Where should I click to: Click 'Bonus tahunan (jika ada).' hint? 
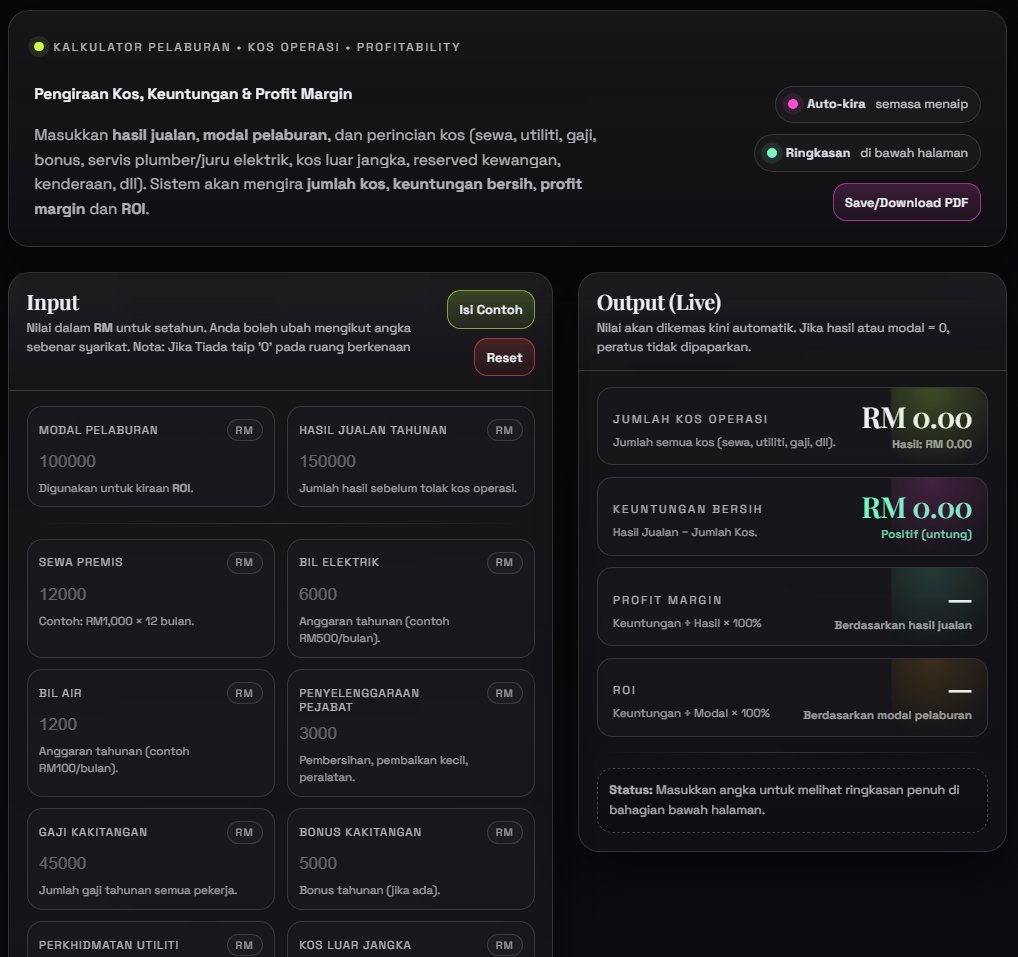369,890
